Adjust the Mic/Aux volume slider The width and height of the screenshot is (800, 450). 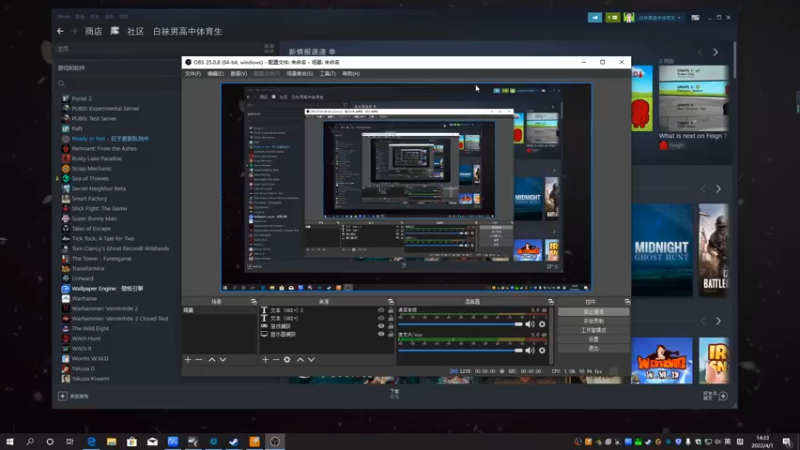460,350
